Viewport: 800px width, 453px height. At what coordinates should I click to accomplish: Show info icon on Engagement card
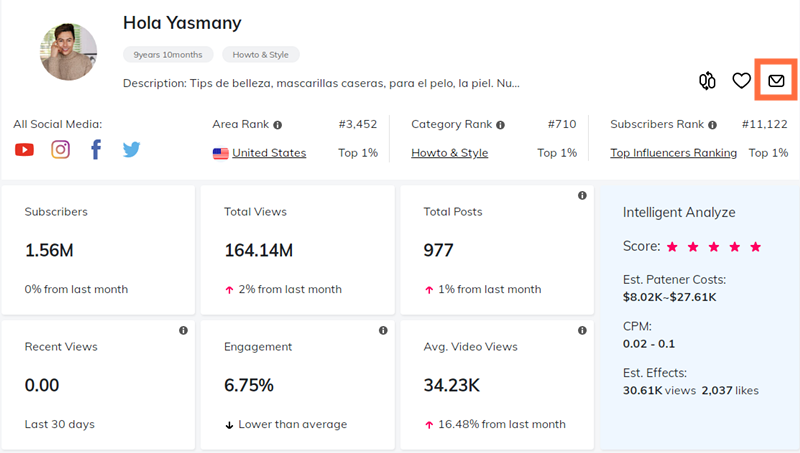(x=383, y=330)
